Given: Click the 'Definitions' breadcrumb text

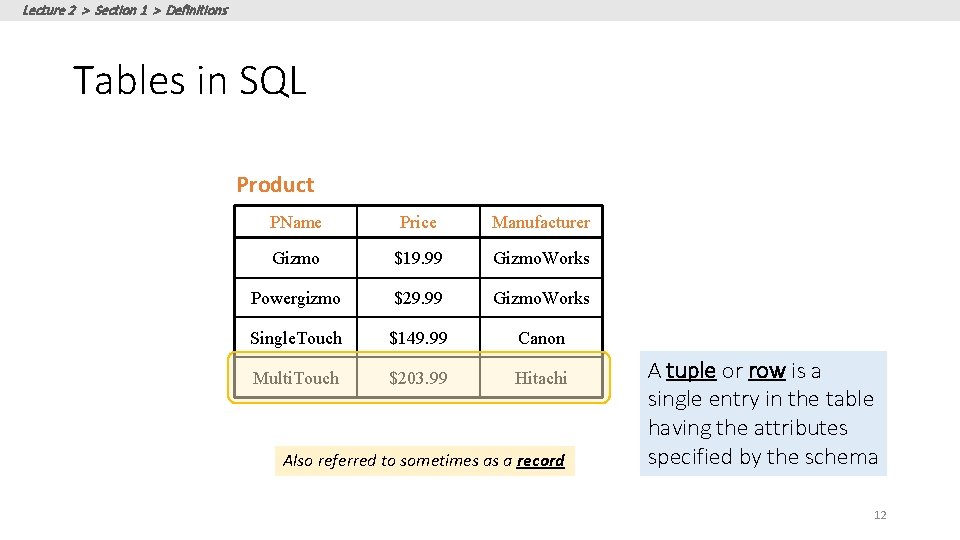Looking at the screenshot, I should tap(197, 10).
